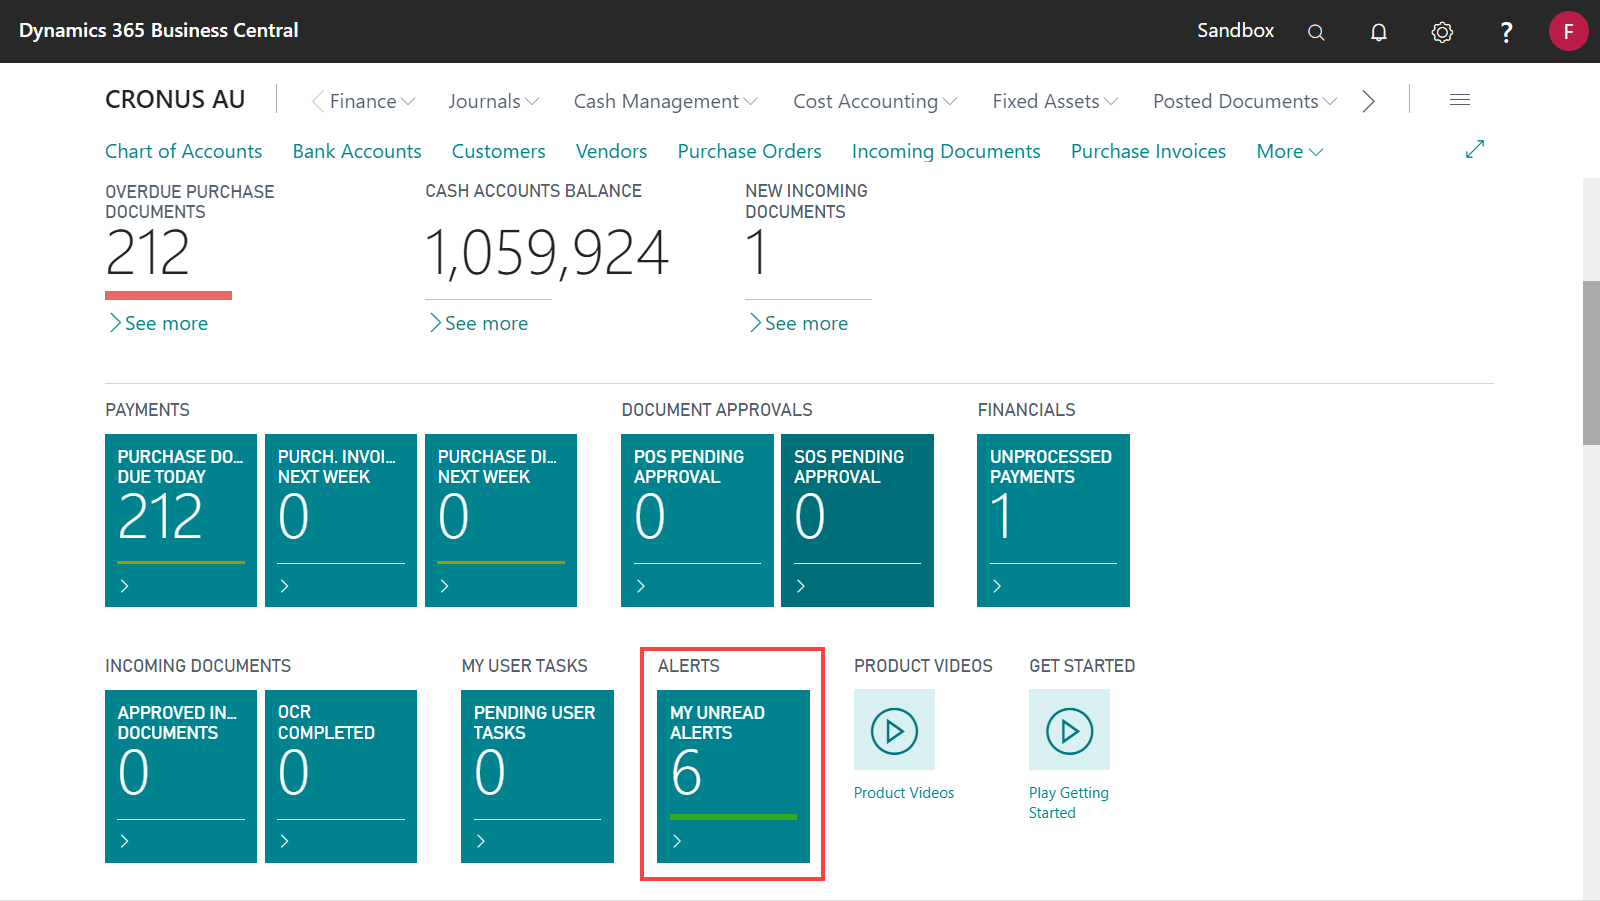Click the MY UNREAD ALERTS title
The height and width of the screenshot is (901, 1600).
tap(717, 722)
